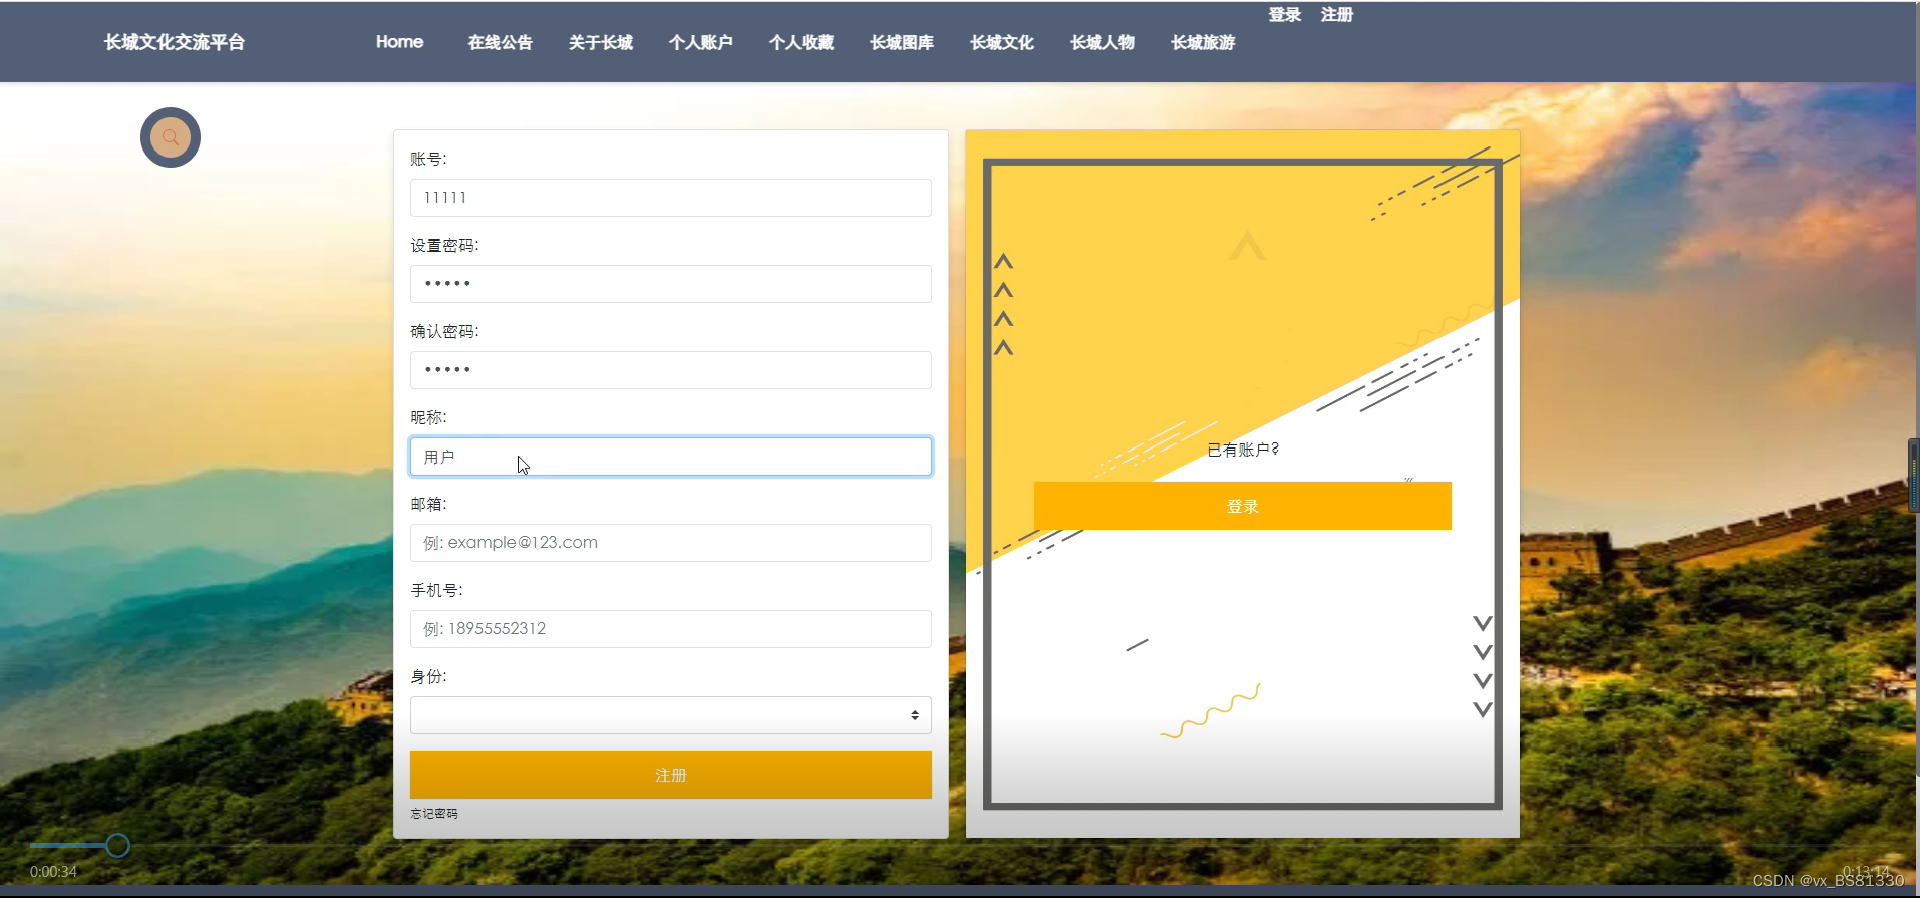Click the 设置密码 password field
This screenshot has width=1920, height=898.
click(x=670, y=284)
